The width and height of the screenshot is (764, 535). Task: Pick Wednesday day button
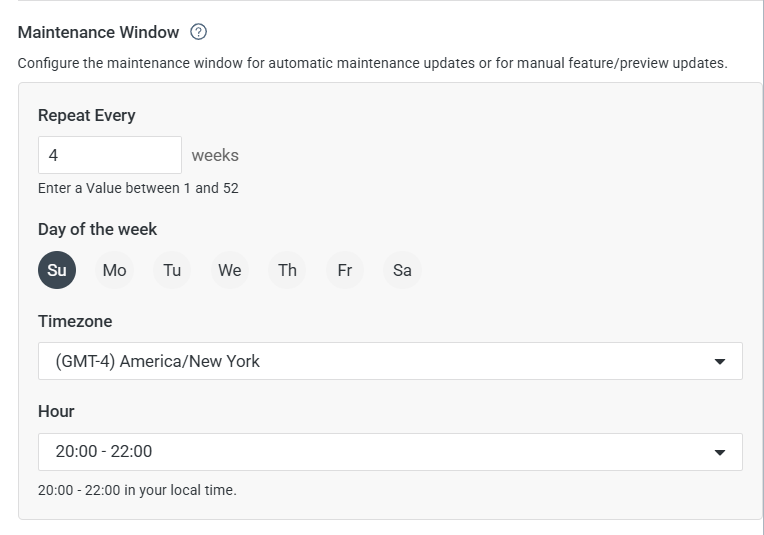tap(229, 270)
